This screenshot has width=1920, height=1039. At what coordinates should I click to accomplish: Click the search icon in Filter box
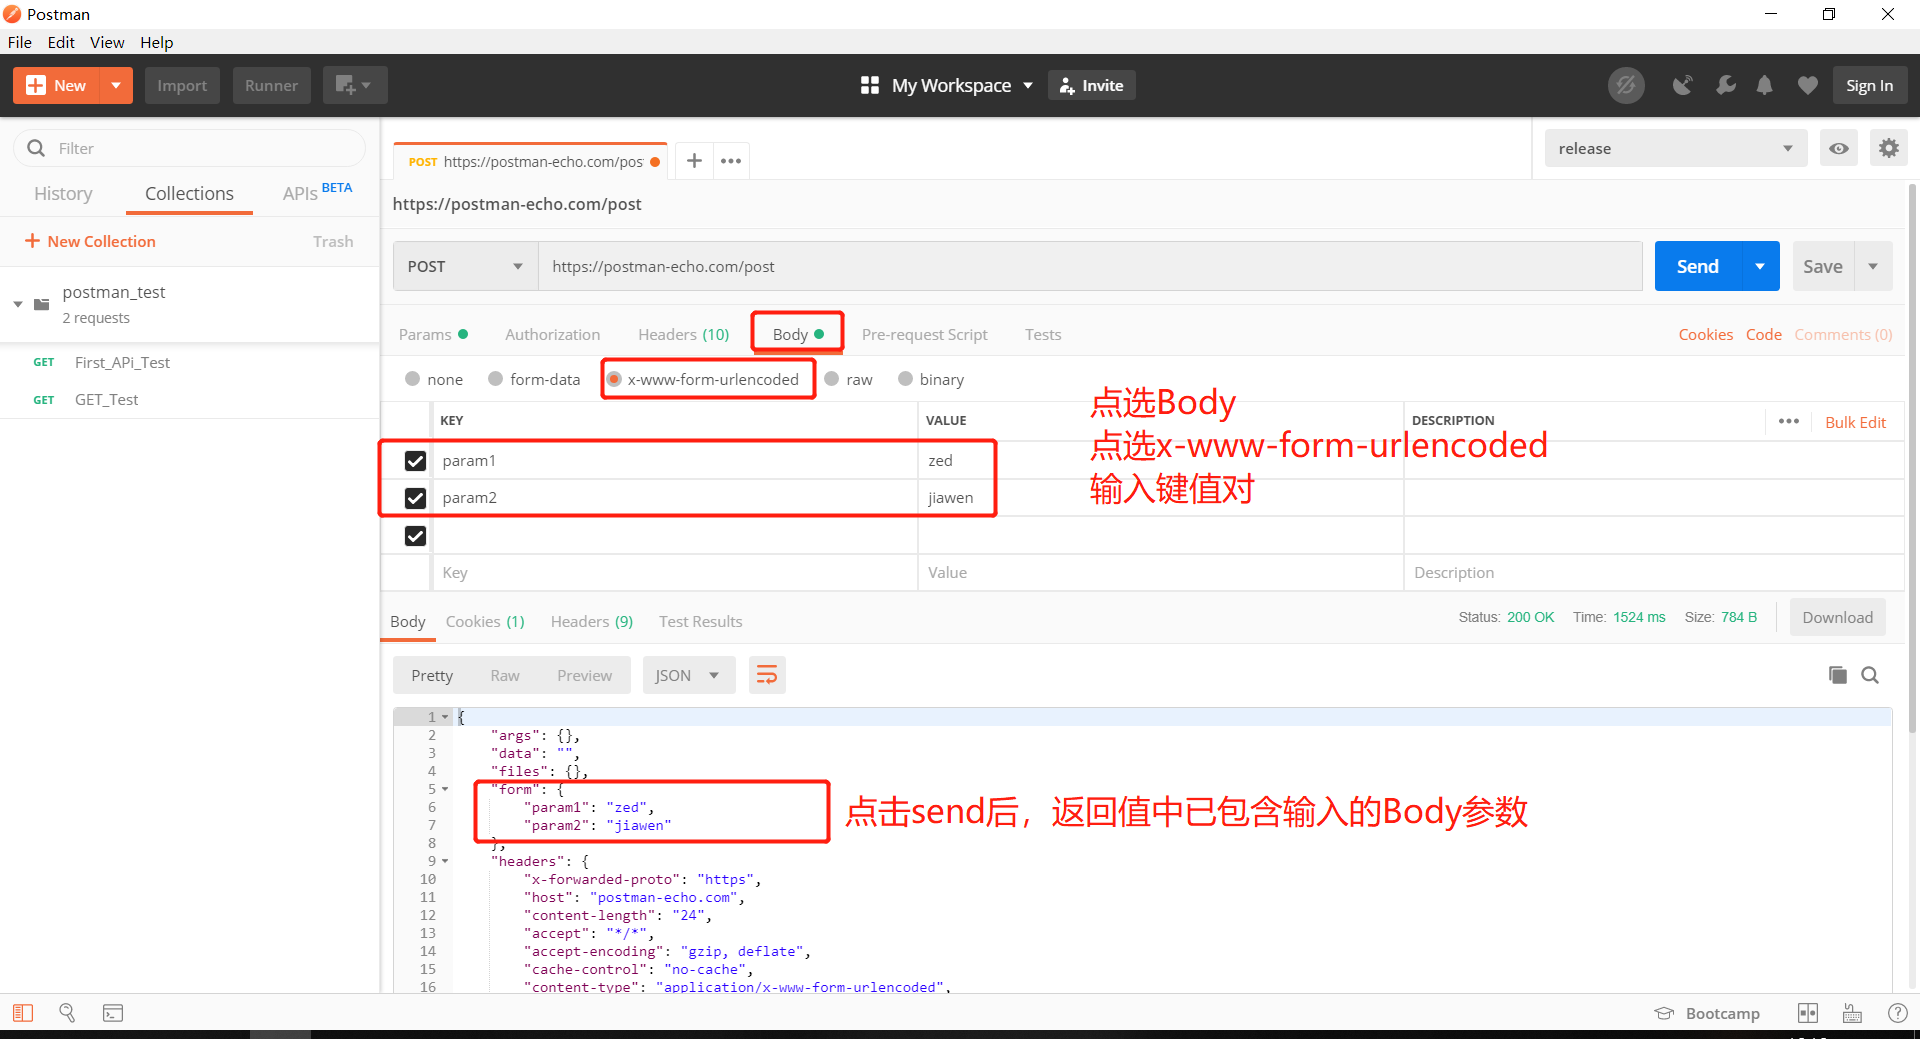[36, 148]
